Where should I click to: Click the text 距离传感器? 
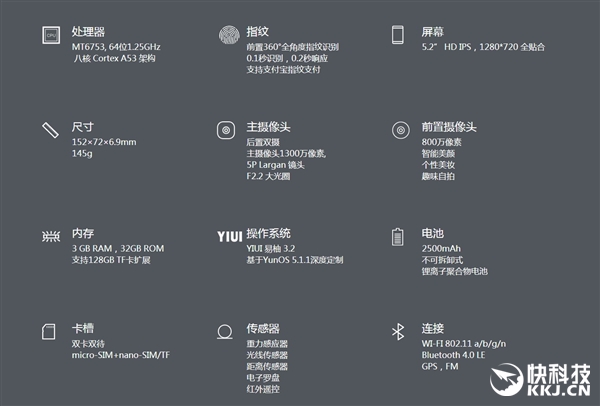[x=267, y=366]
